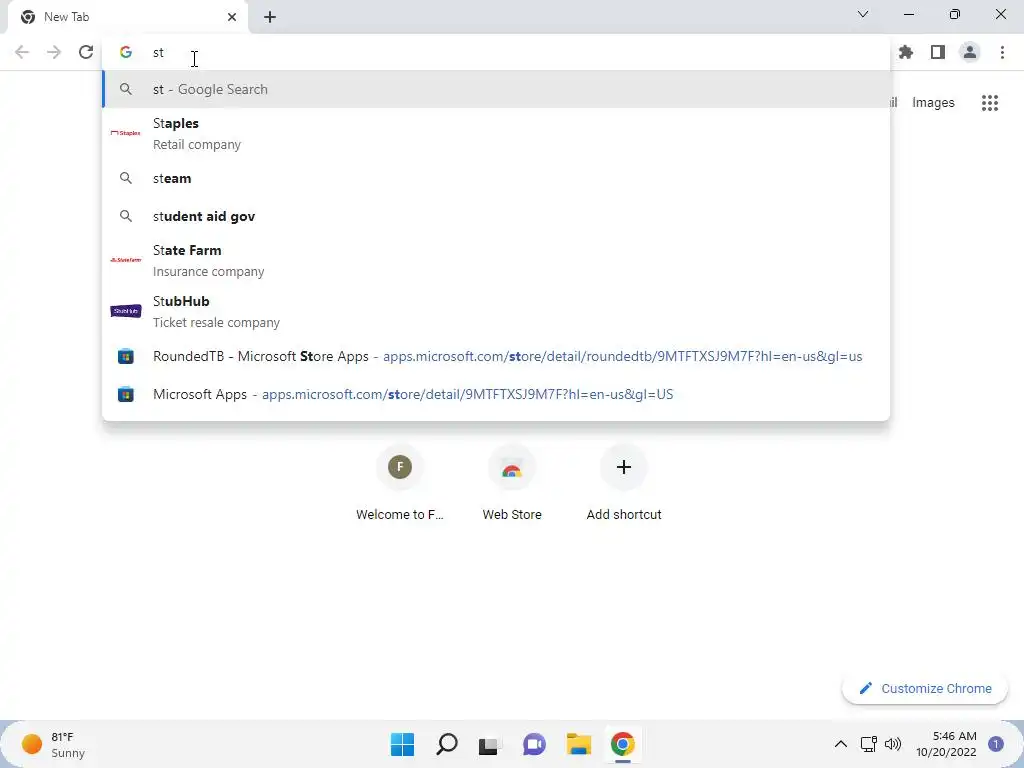This screenshot has height=768, width=1024.
Task: Open a new tab with plus button
Action: [270, 18]
